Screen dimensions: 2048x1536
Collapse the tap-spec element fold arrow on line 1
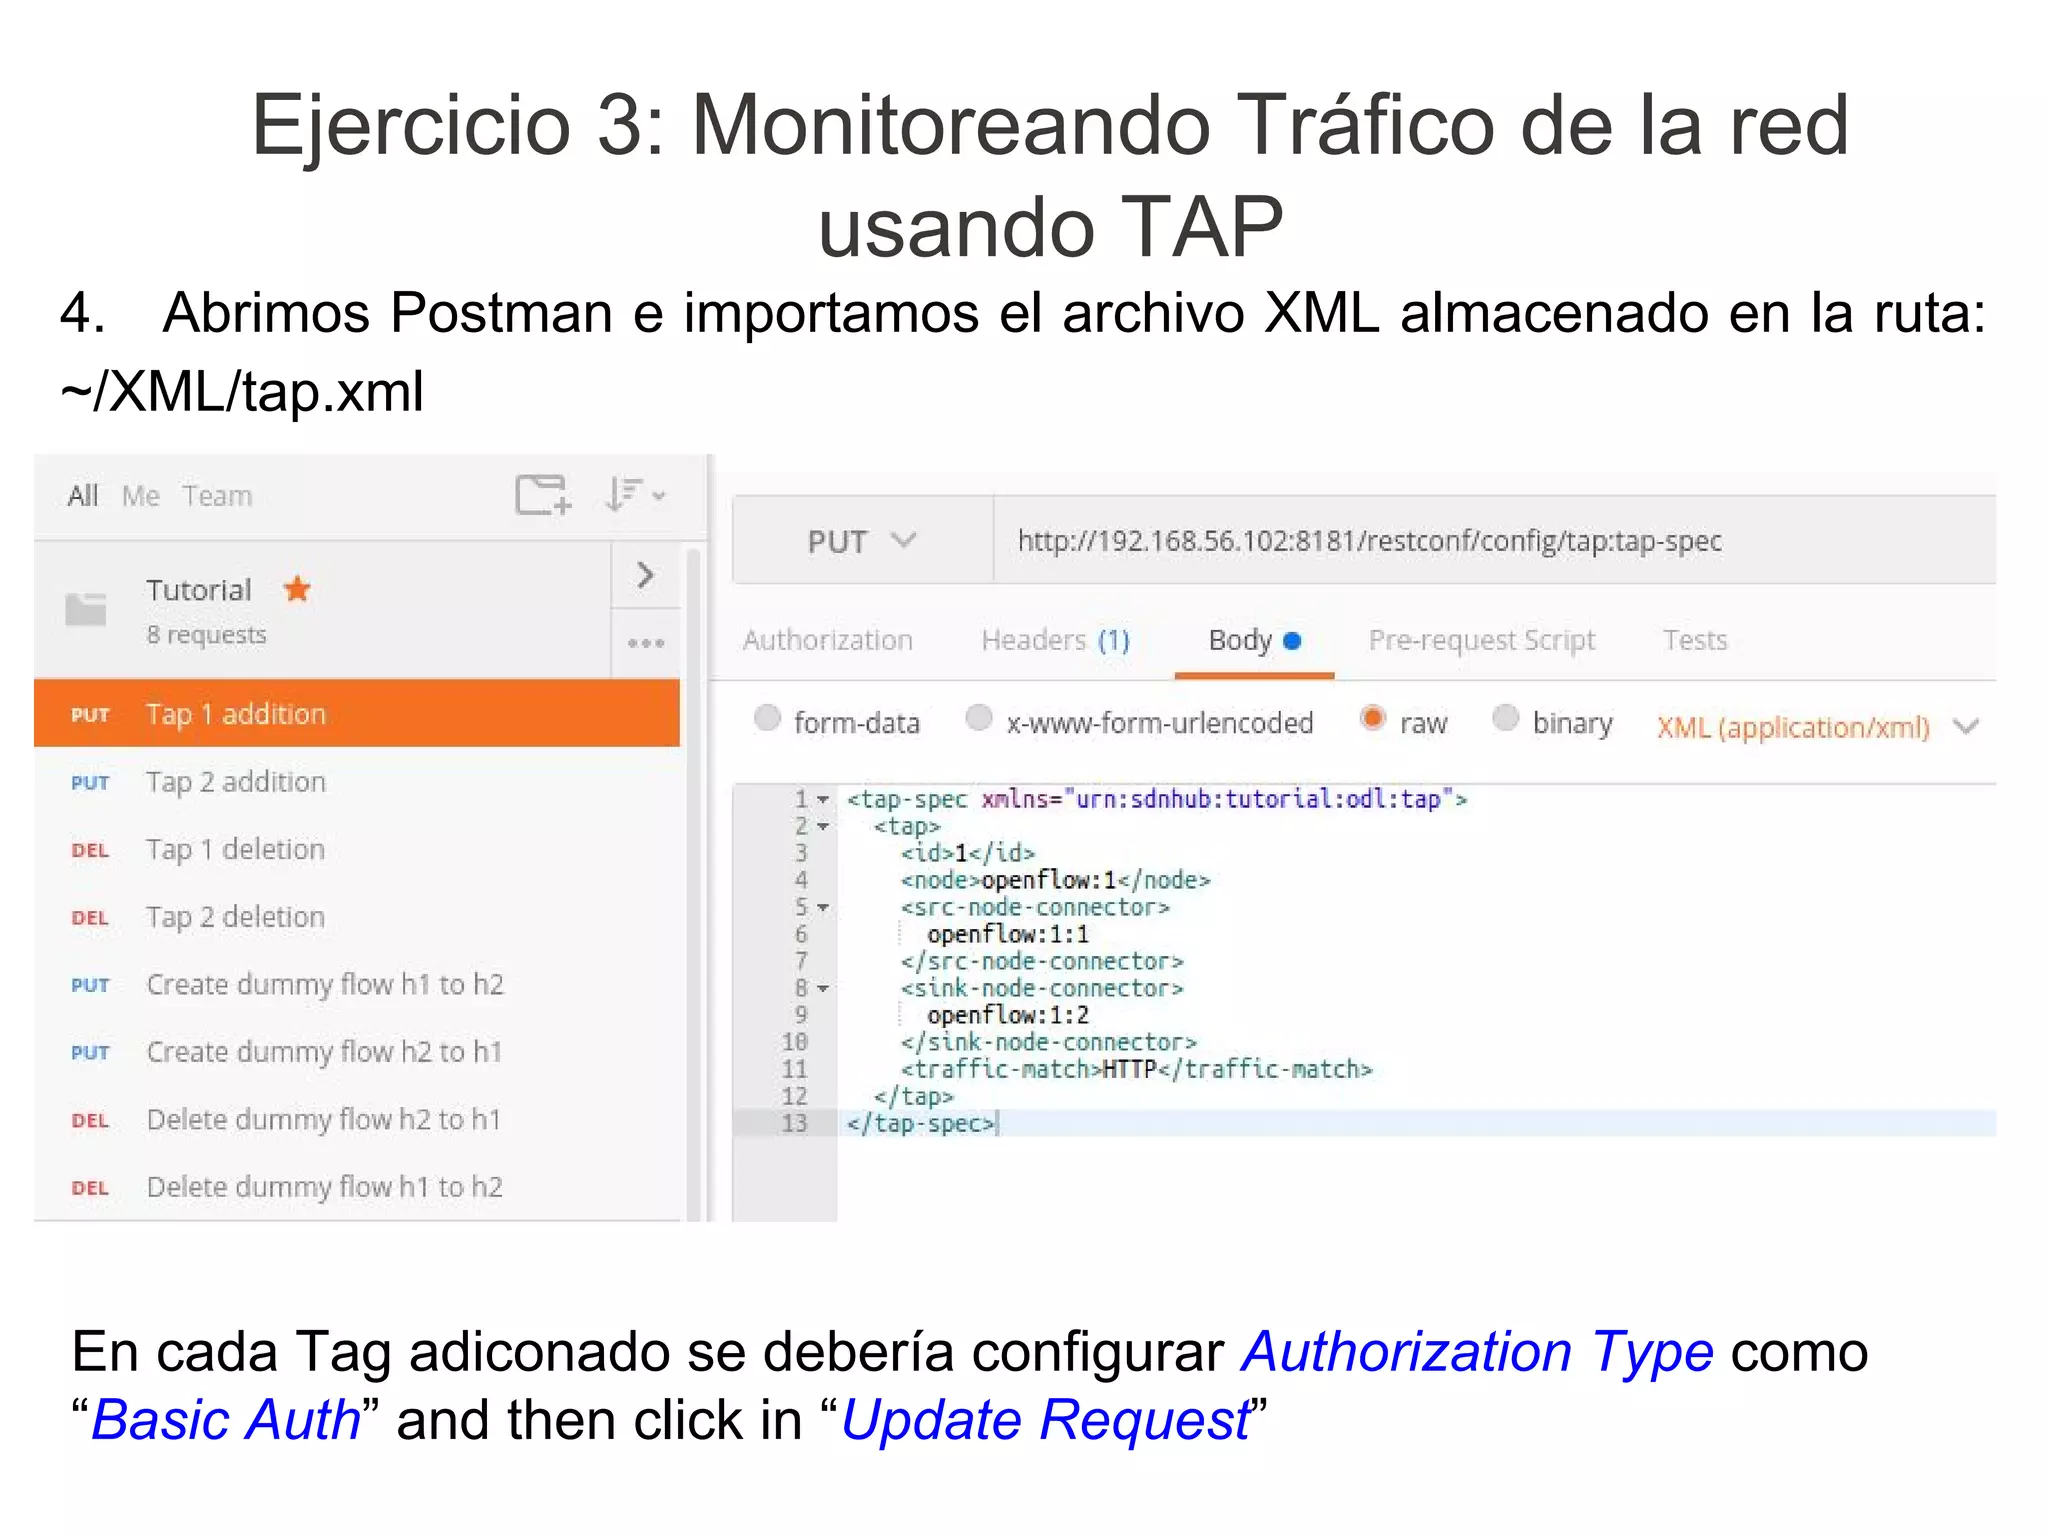823,799
